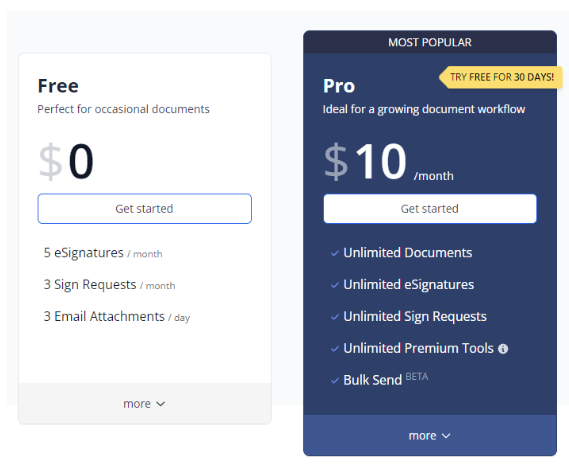Image resolution: width=569 pixels, height=466 pixels.
Task: Click the Most Popular banner
Action: tap(430, 42)
